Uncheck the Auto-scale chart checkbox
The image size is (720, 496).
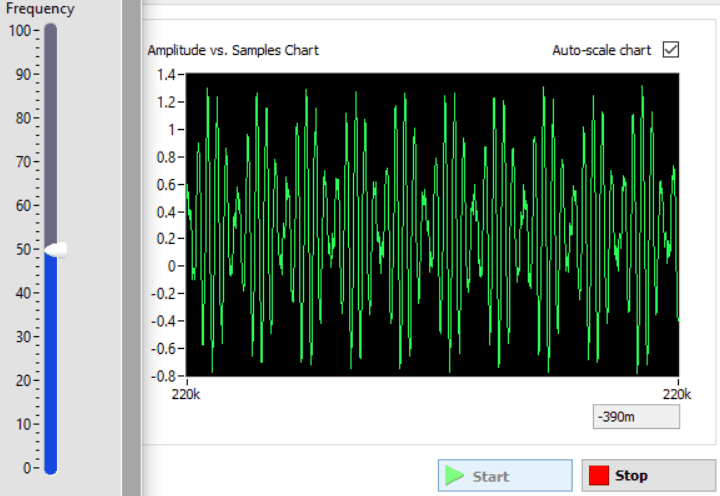pyautogui.click(x=671, y=50)
